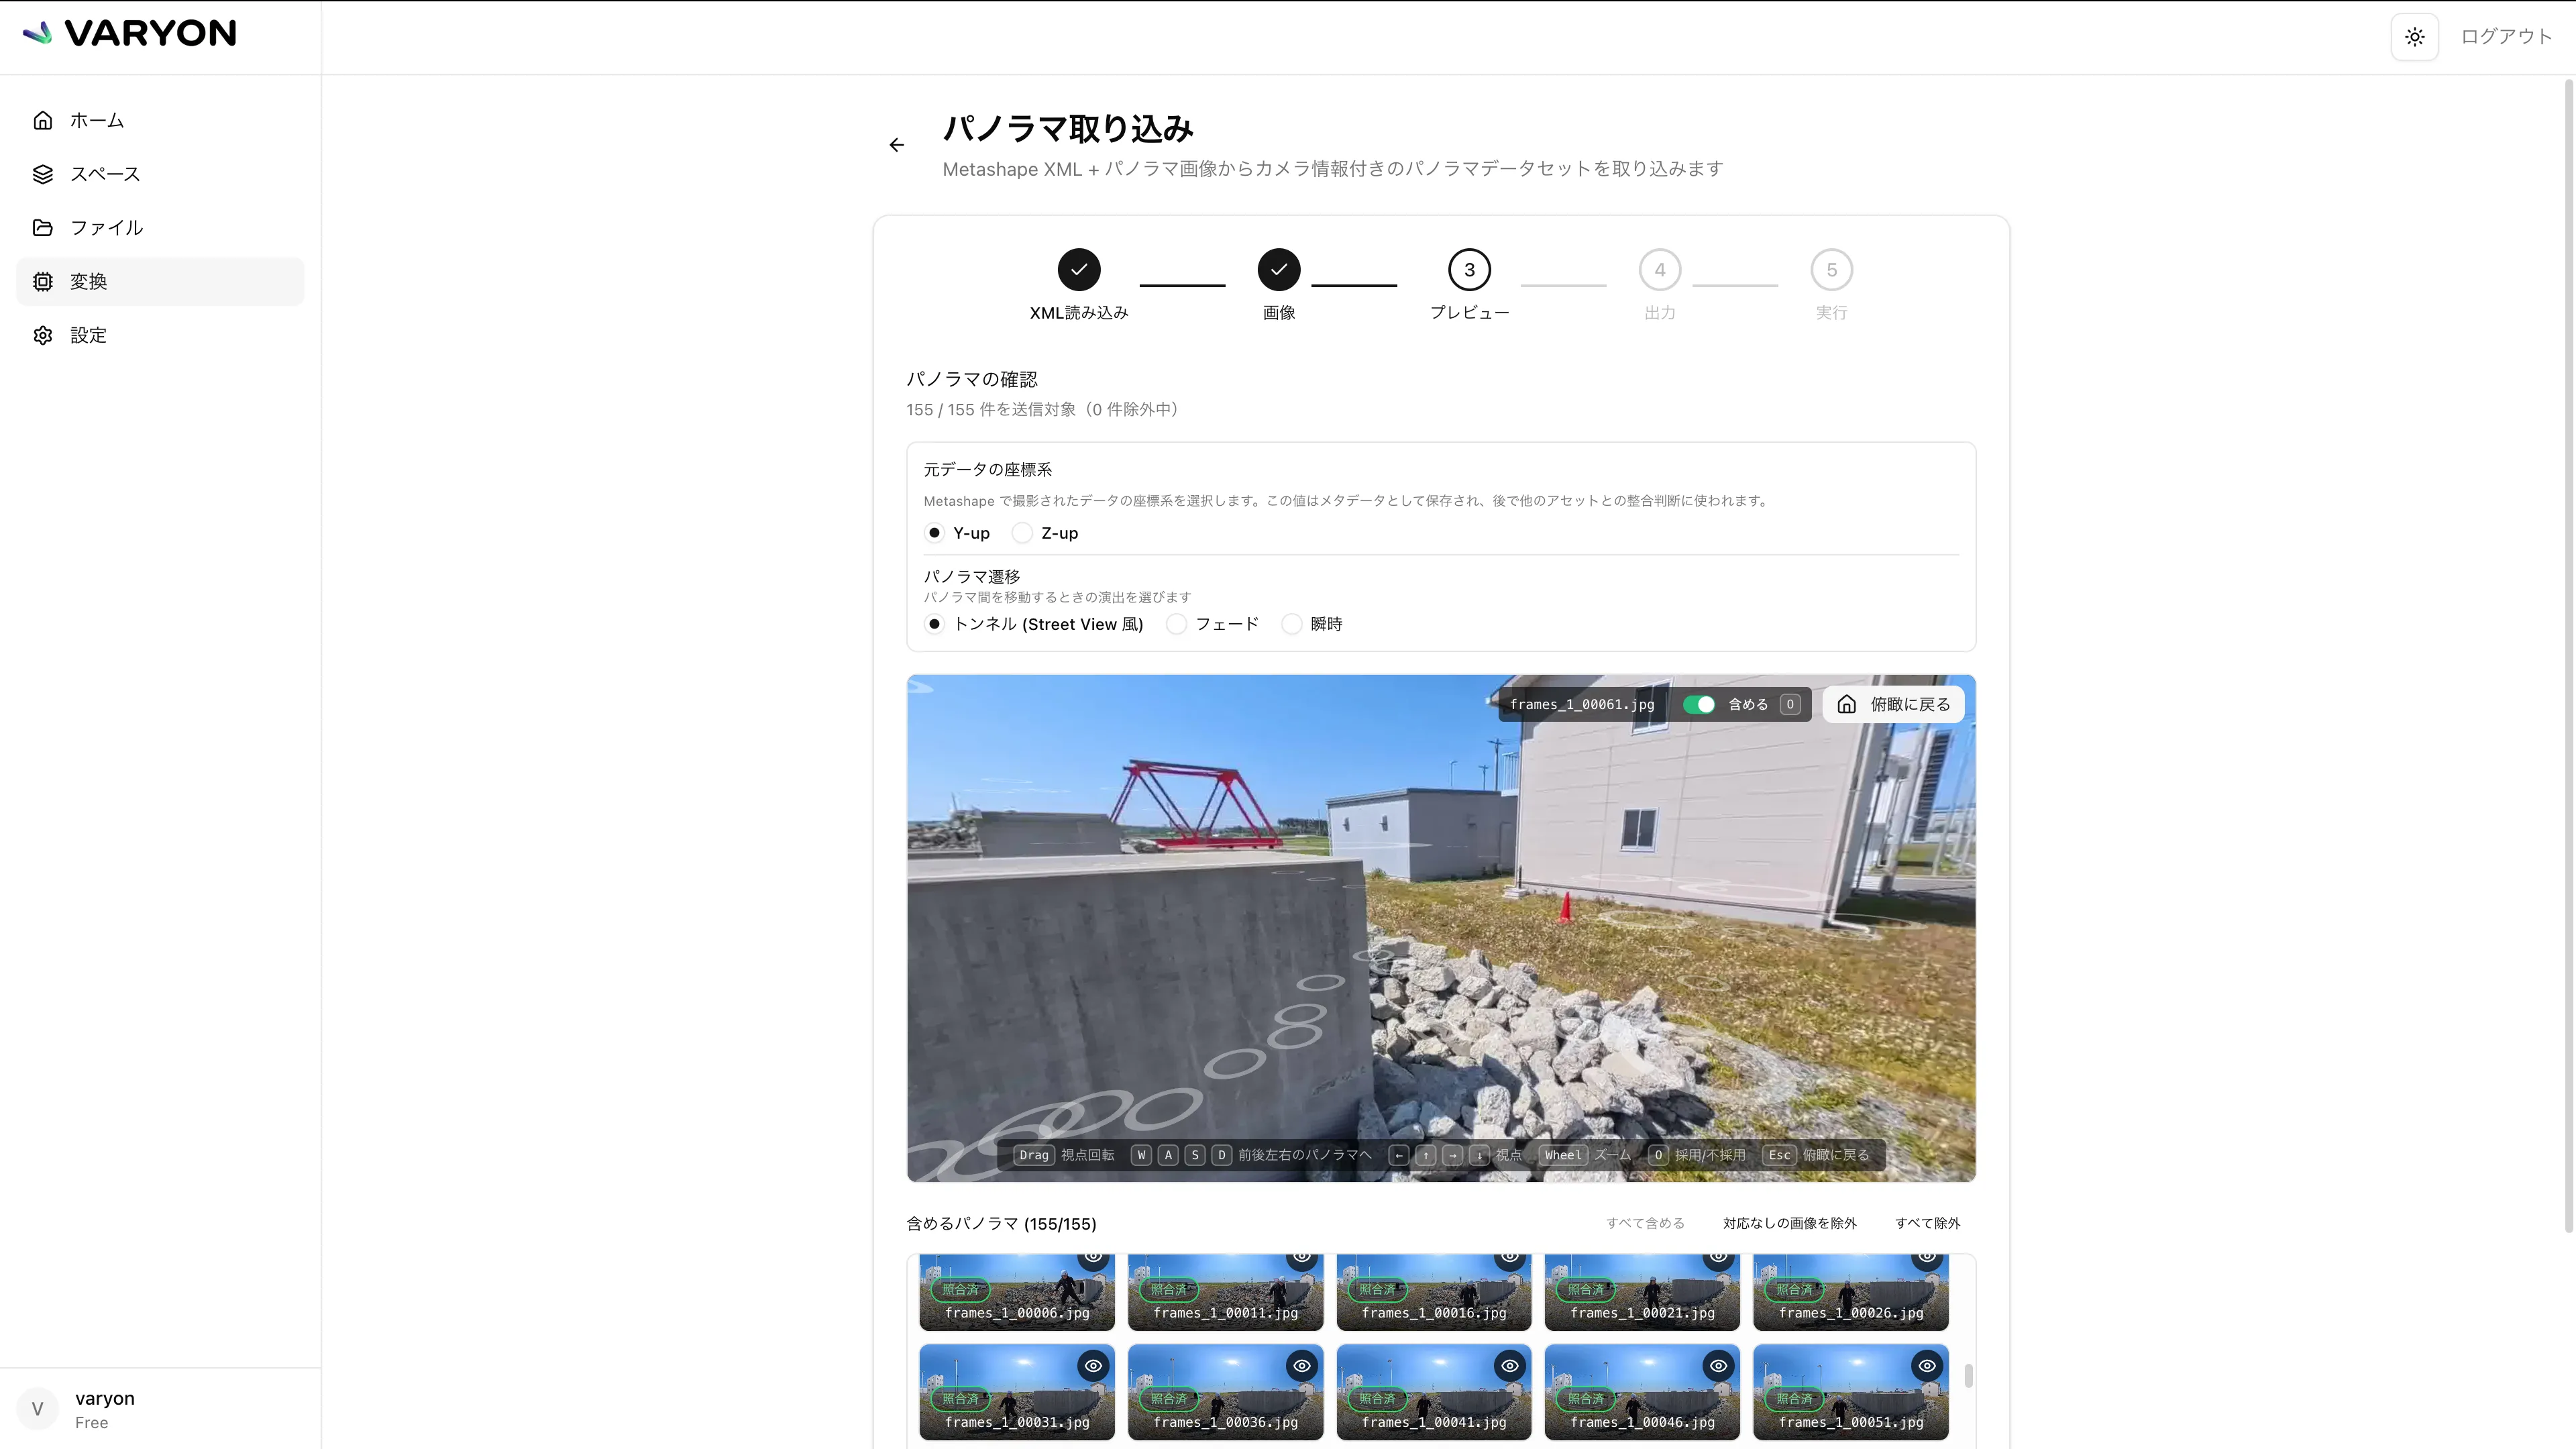
Task: Choose 瞬時 transition radio button
Action: pos(1292,624)
